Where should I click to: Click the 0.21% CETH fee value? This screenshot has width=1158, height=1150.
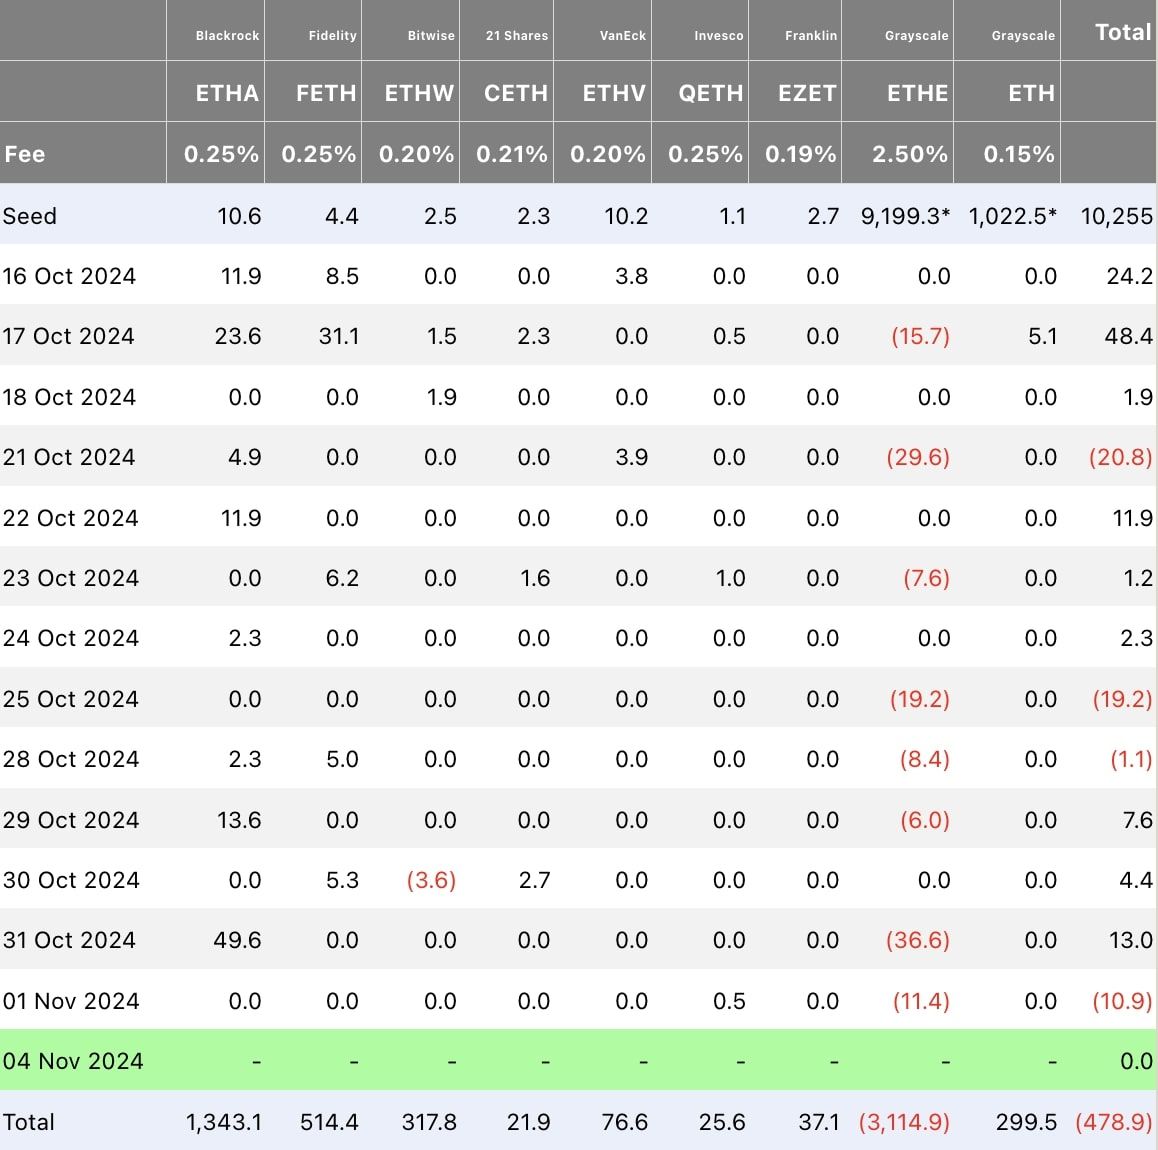(512, 154)
